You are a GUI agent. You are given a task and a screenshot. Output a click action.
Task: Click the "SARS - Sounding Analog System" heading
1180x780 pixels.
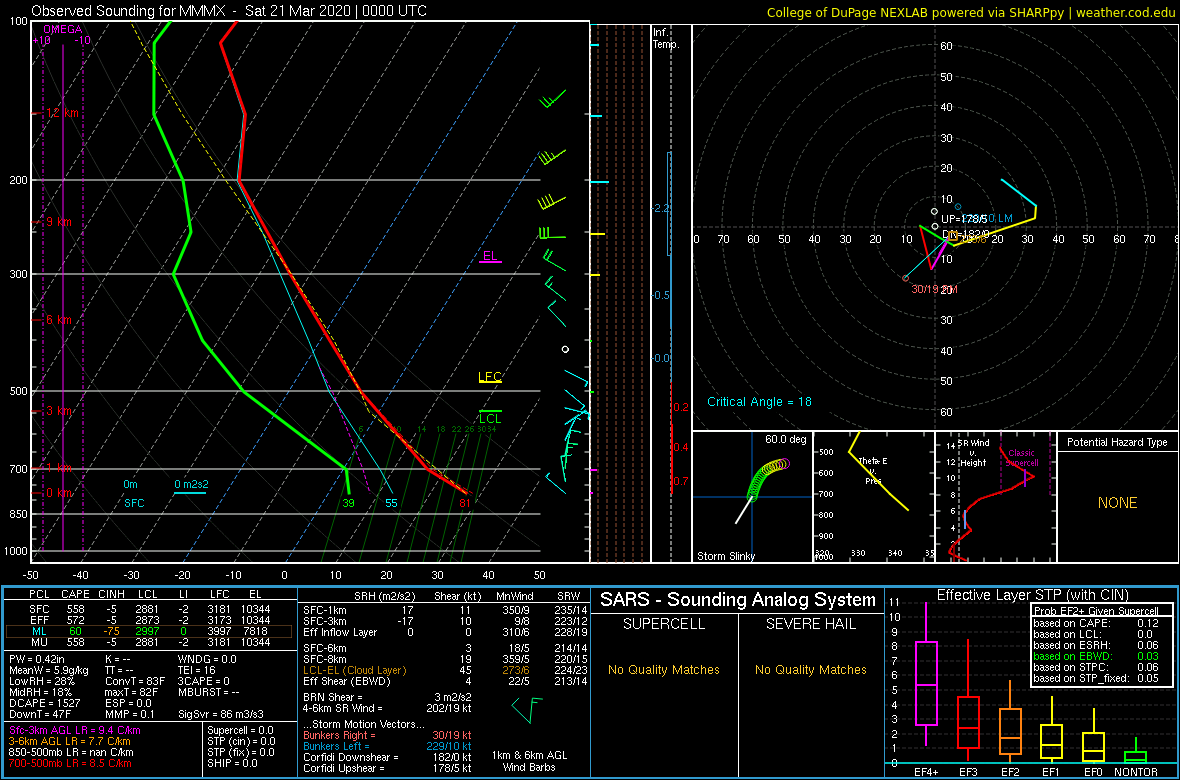[738, 600]
